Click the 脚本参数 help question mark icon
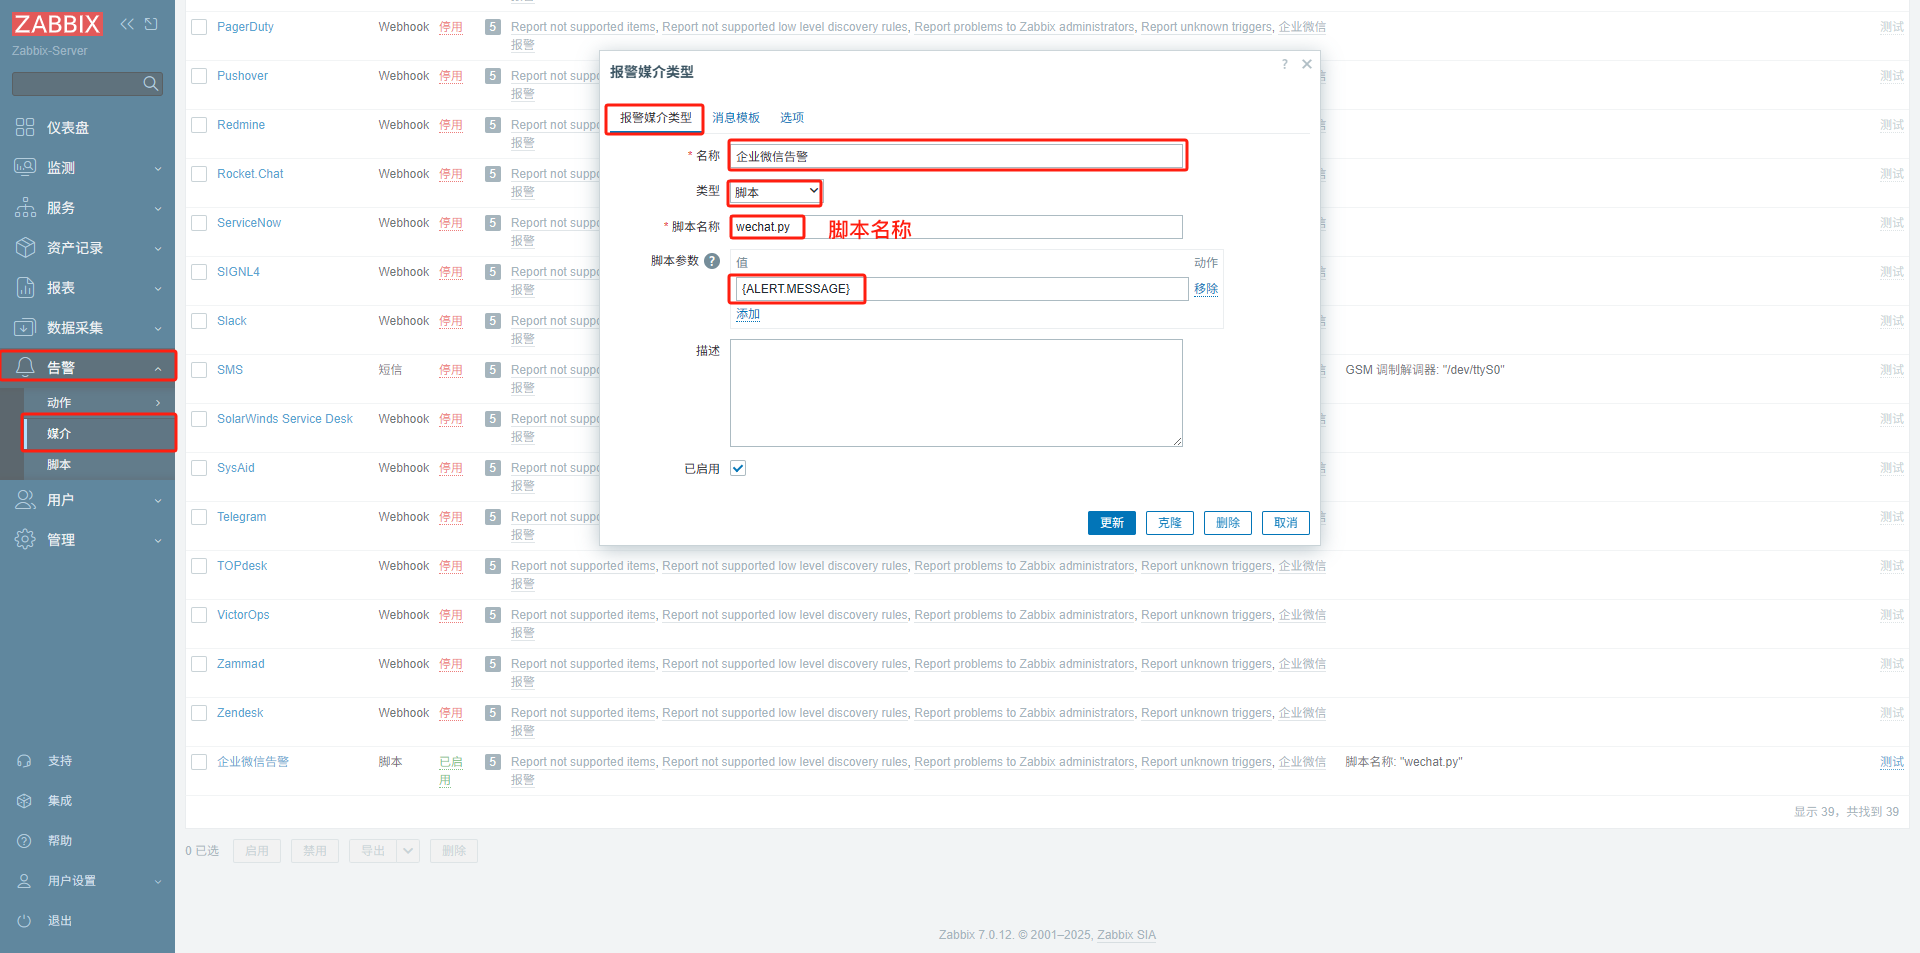 point(712,261)
